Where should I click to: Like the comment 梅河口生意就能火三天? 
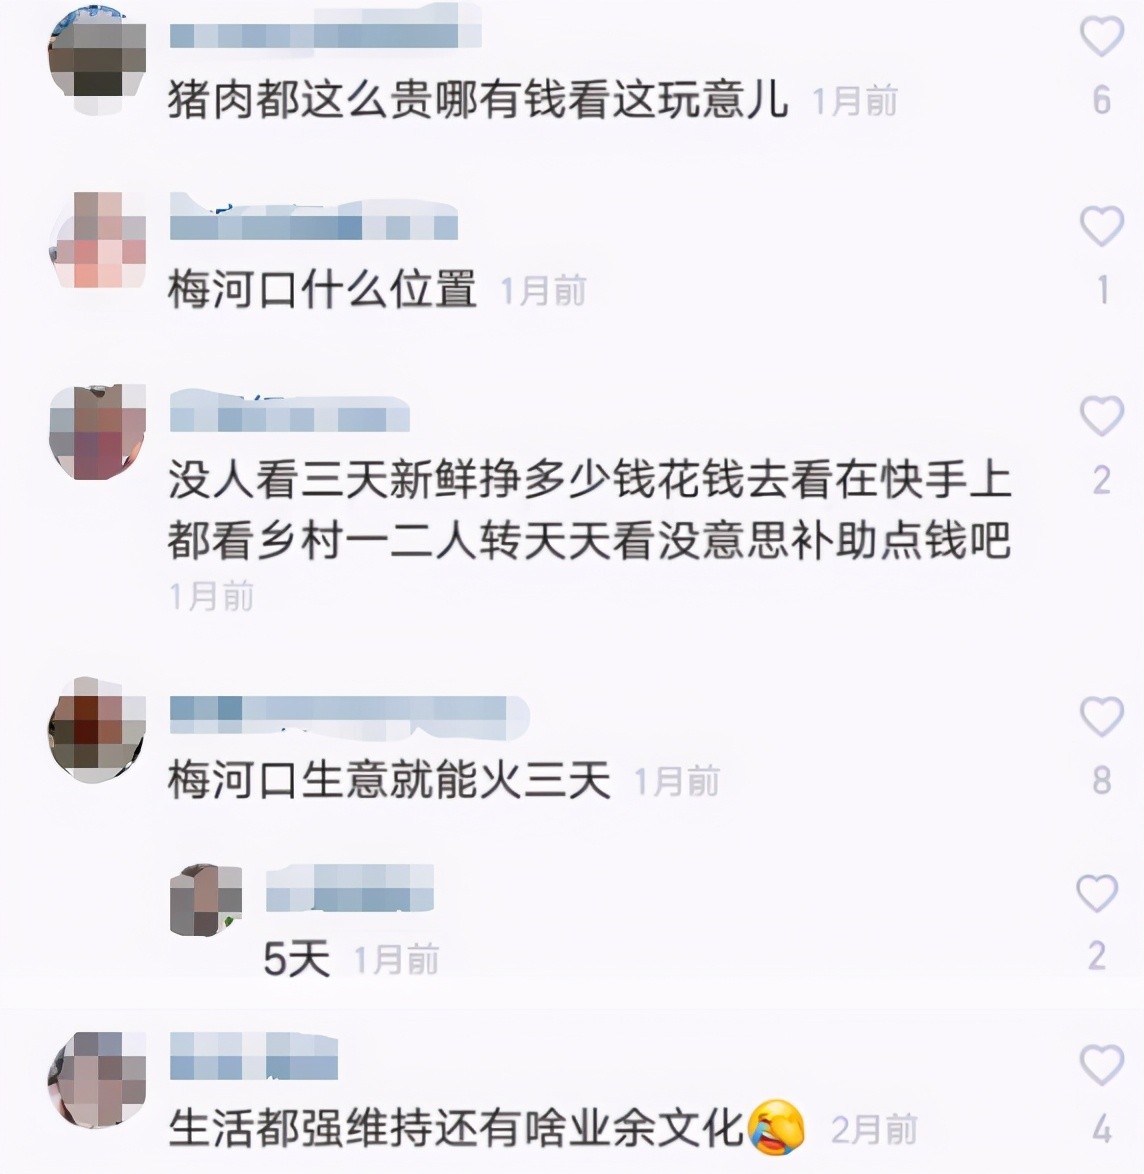[x=1101, y=716]
